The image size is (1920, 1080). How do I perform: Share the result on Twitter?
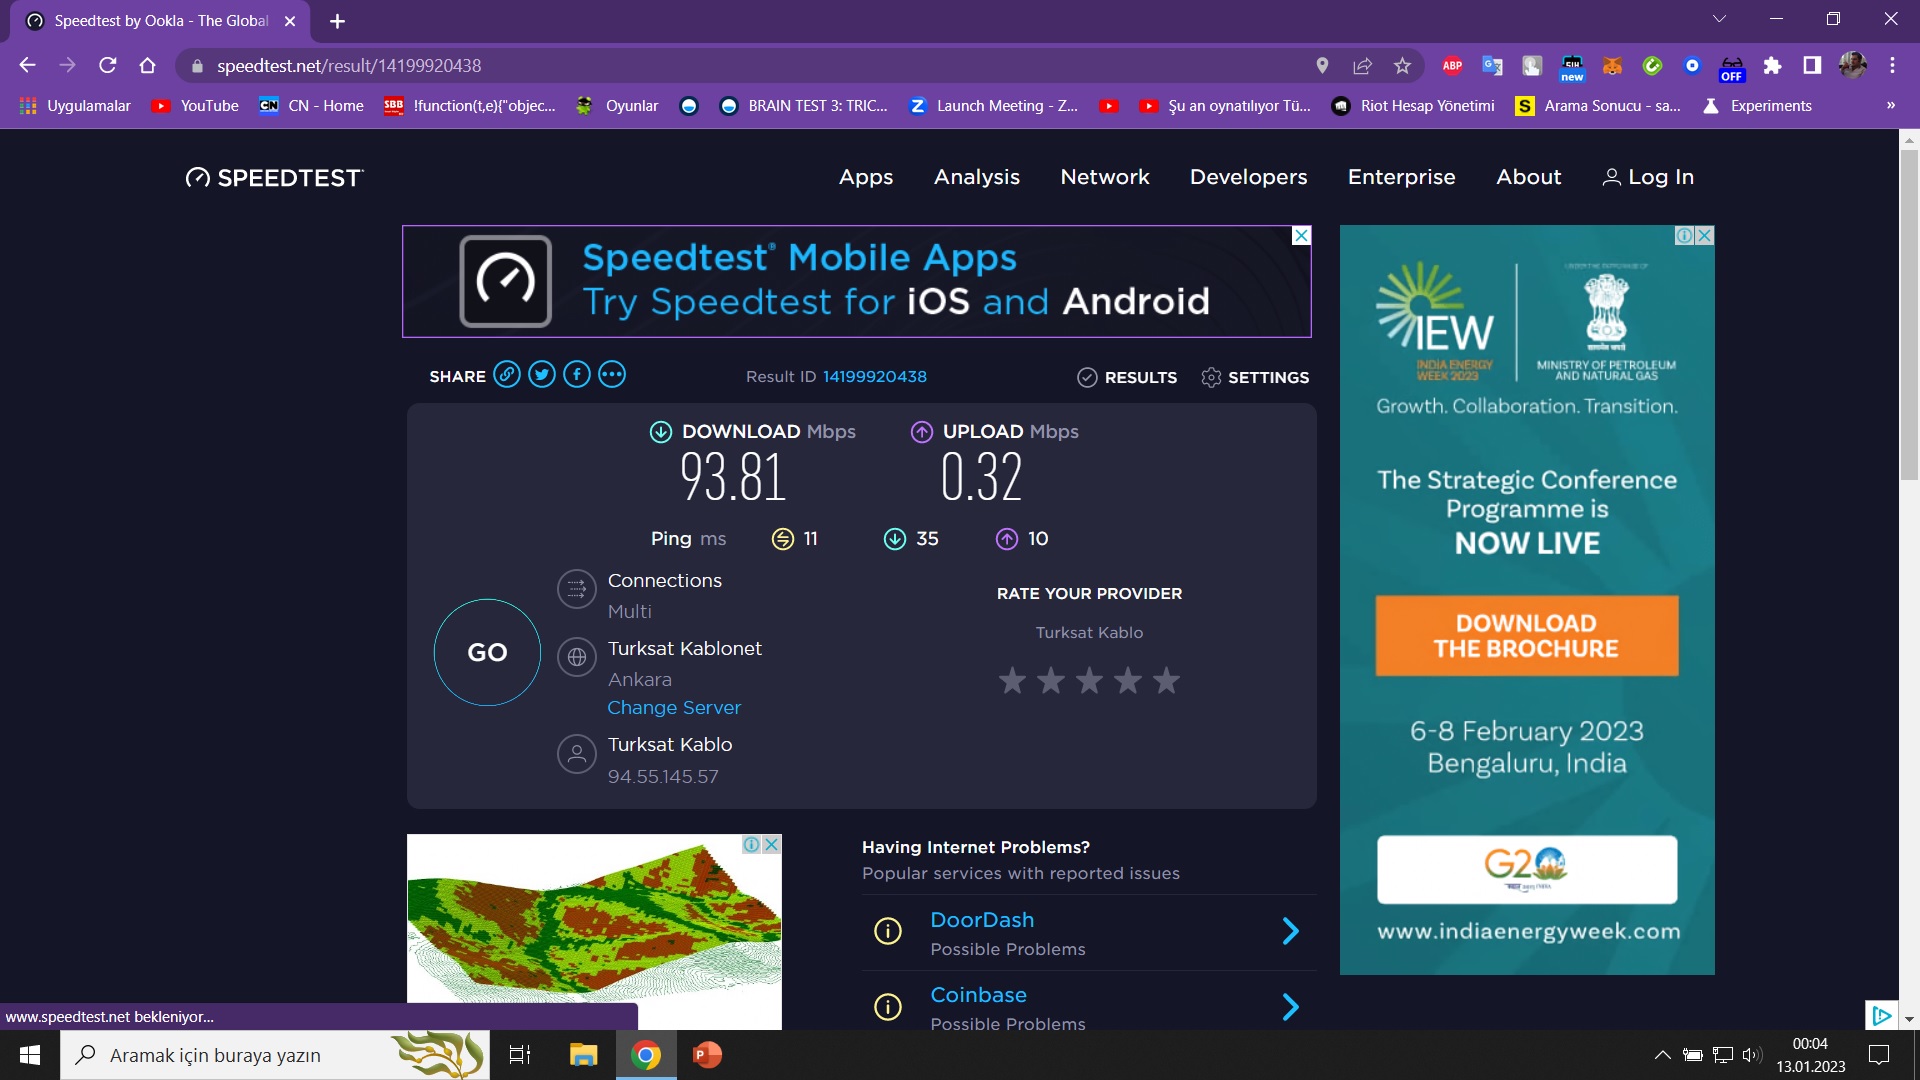pos(542,375)
